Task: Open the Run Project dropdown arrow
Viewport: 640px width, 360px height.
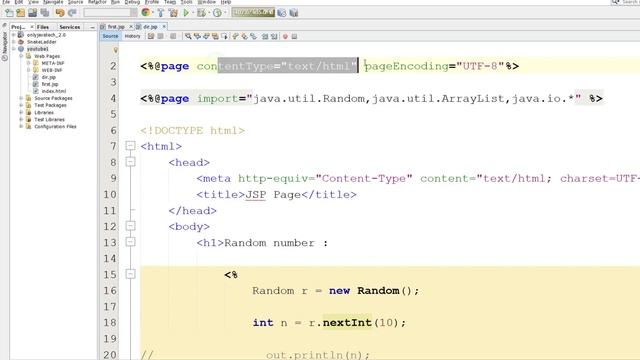Action: pos(193,13)
